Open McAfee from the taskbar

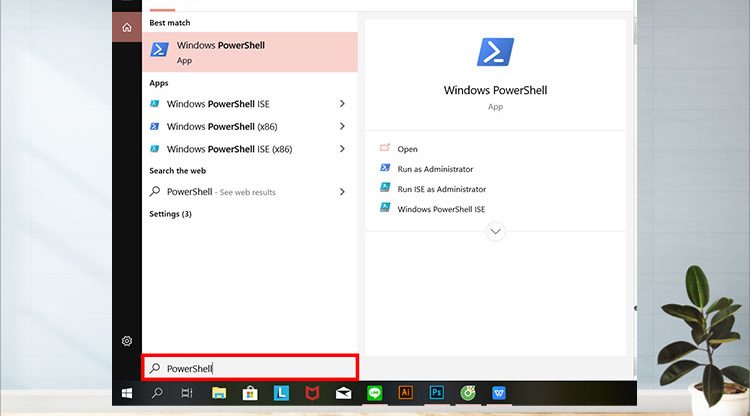312,393
